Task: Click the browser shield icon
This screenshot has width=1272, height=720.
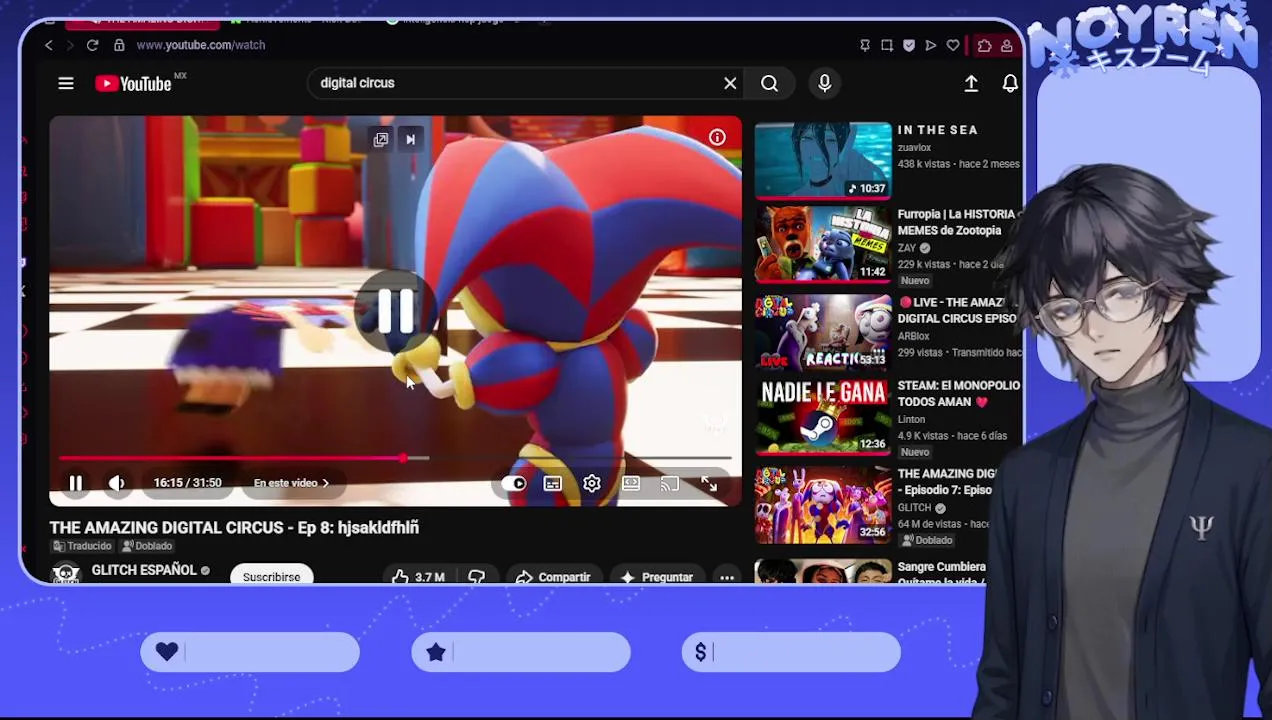Action: 908,45
